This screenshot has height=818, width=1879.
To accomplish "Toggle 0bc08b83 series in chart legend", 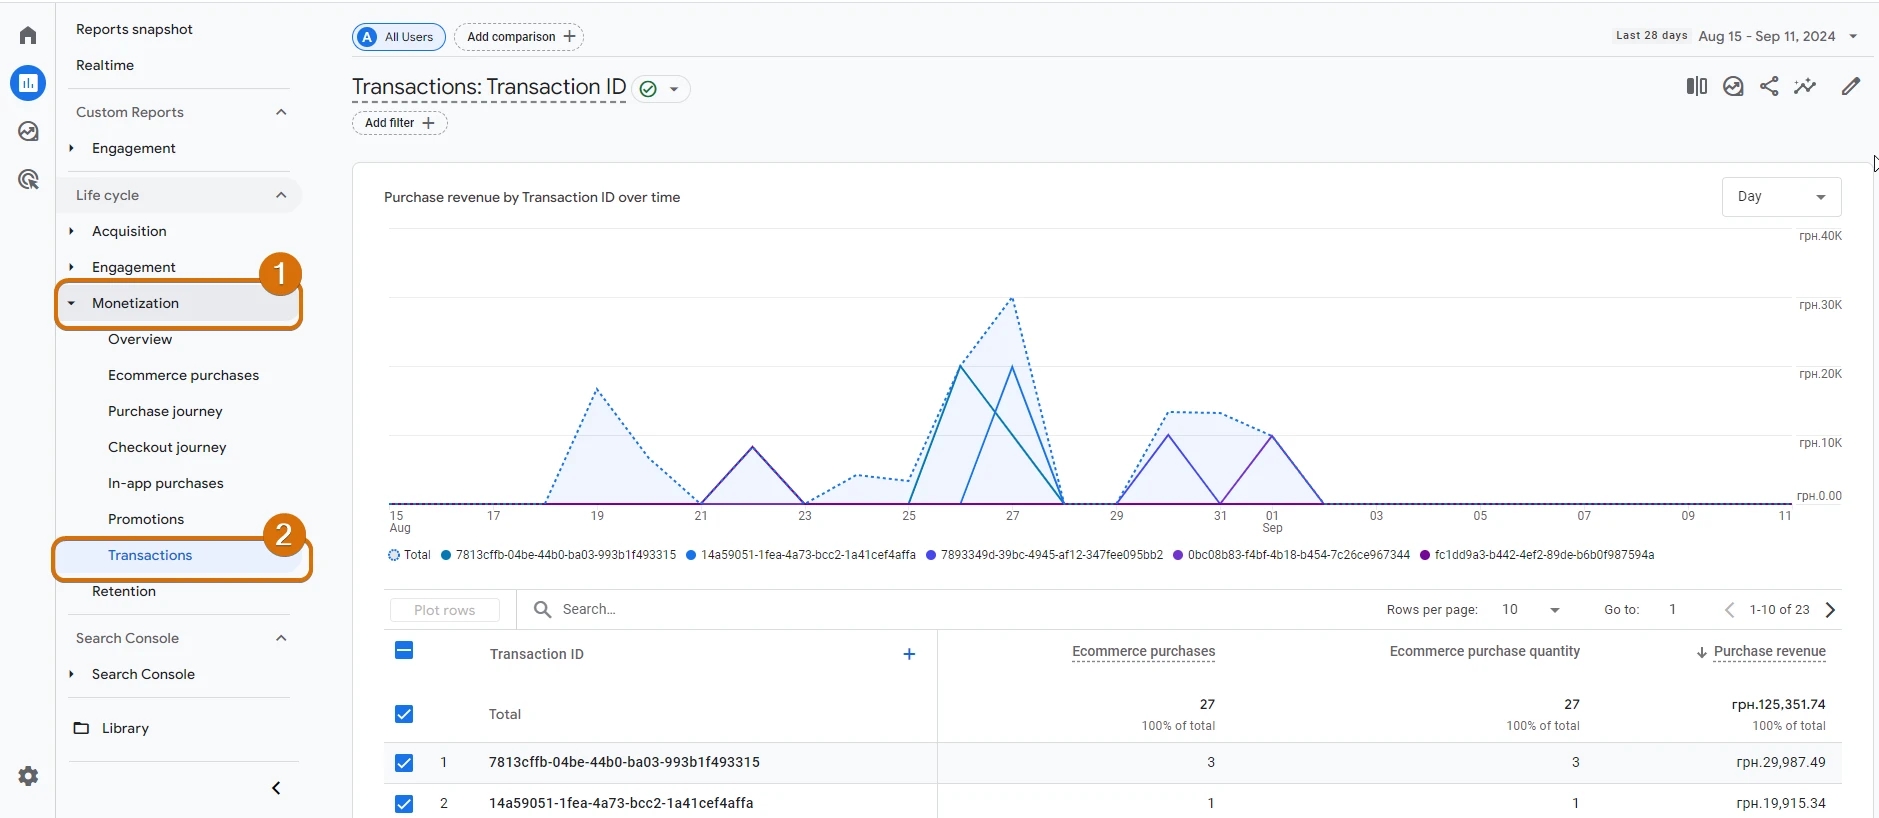I will tap(1291, 555).
